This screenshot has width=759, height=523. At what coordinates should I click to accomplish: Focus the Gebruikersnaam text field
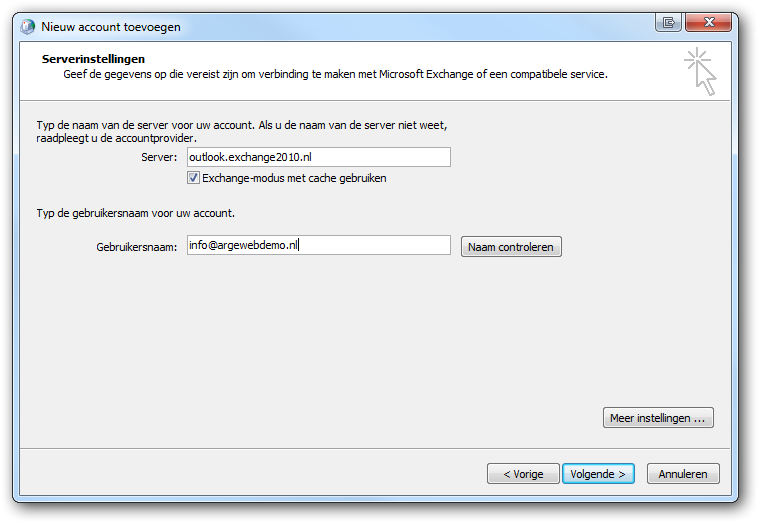point(318,246)
